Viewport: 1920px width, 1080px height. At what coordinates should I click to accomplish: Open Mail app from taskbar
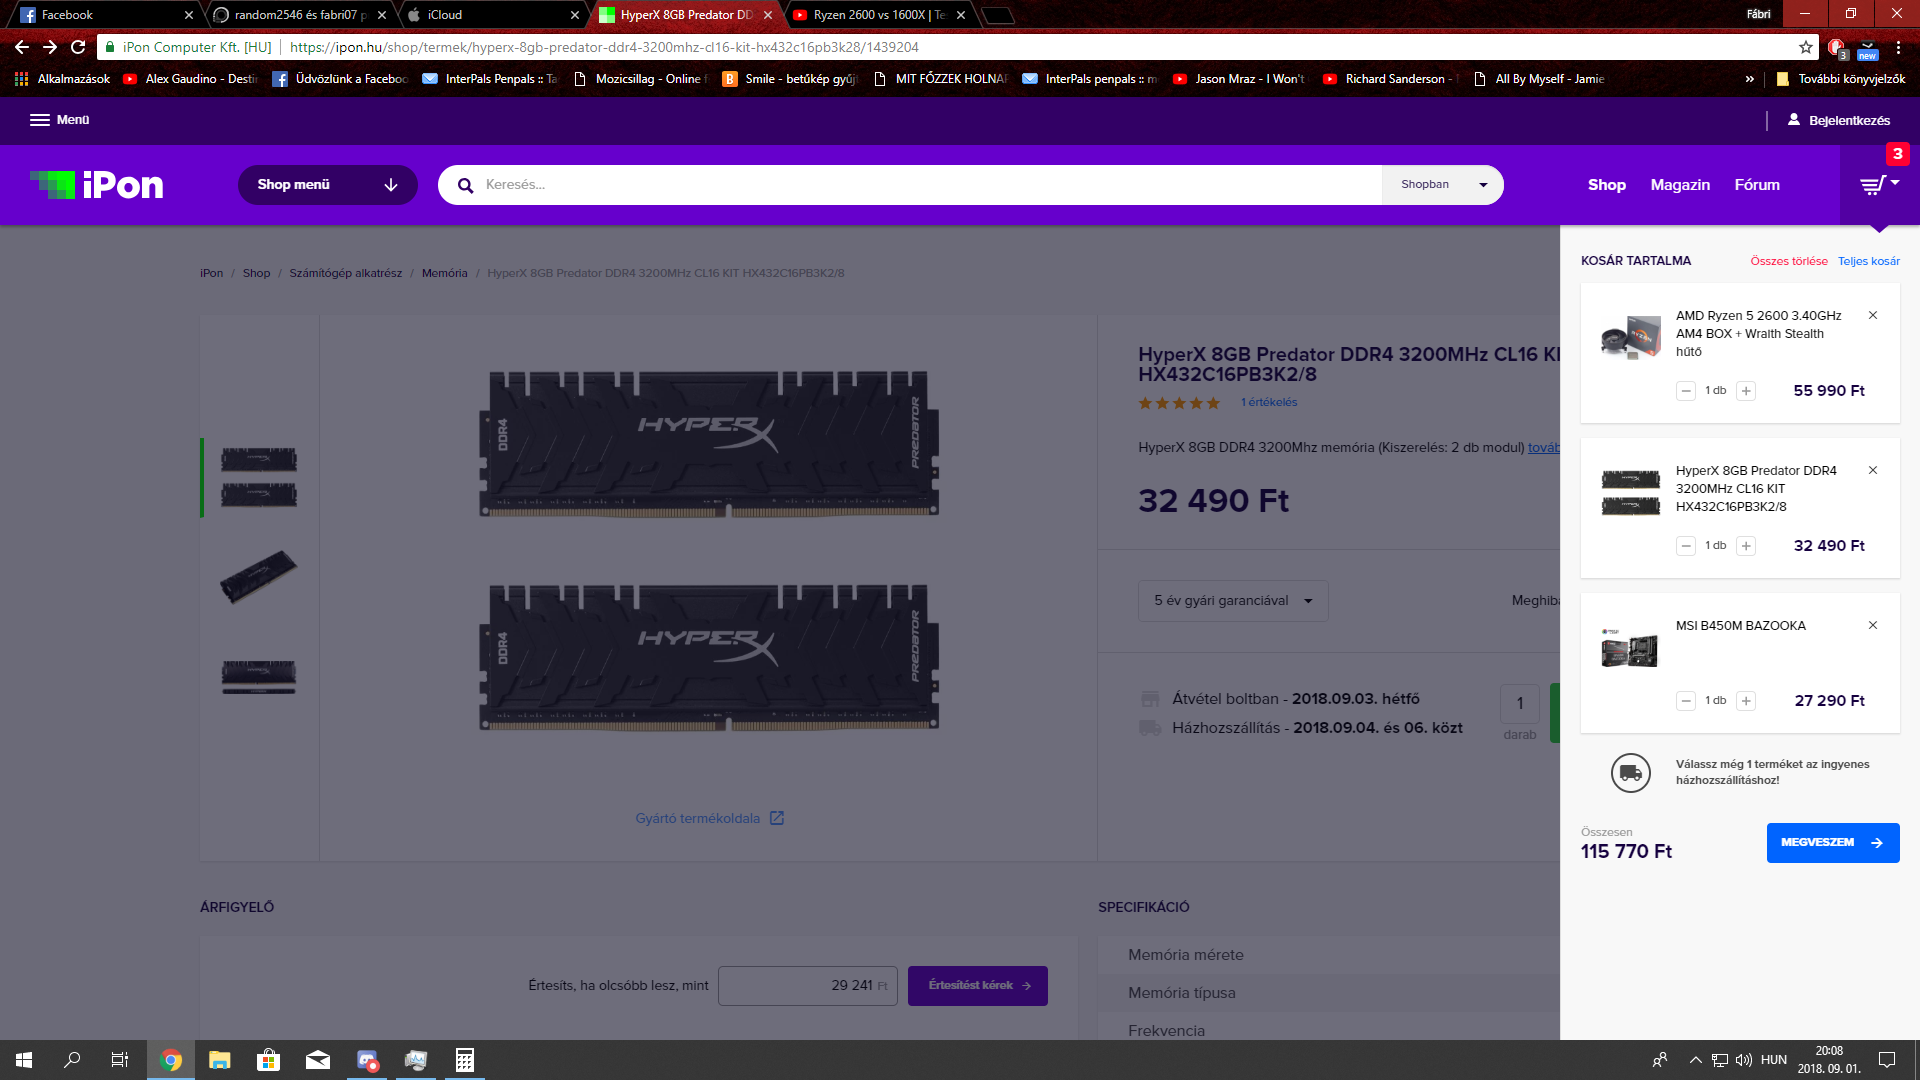(x=318, y=1060)
